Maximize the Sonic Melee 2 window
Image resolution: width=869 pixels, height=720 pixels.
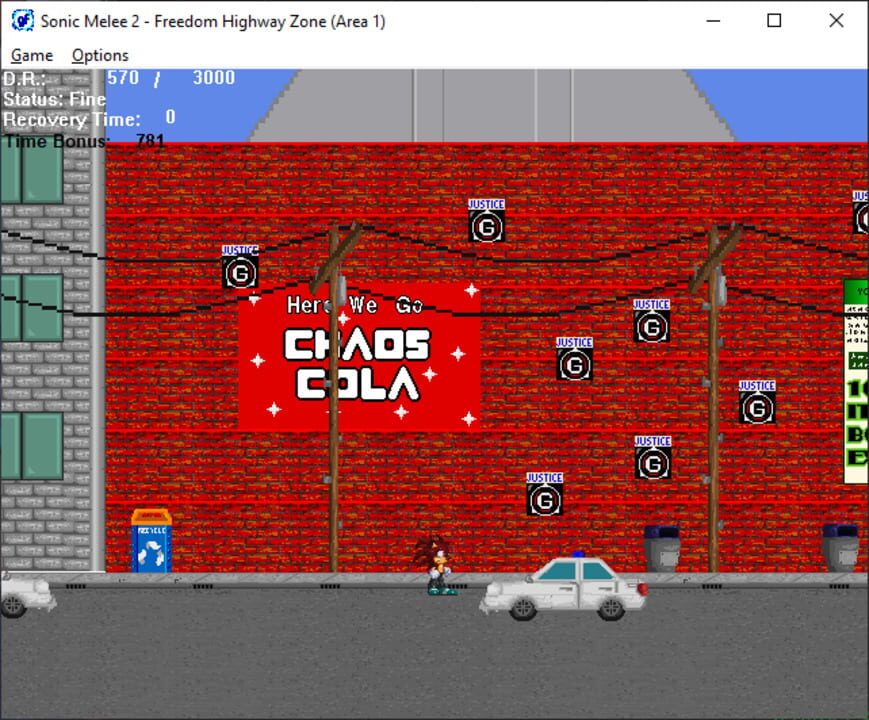pos(774,20)
